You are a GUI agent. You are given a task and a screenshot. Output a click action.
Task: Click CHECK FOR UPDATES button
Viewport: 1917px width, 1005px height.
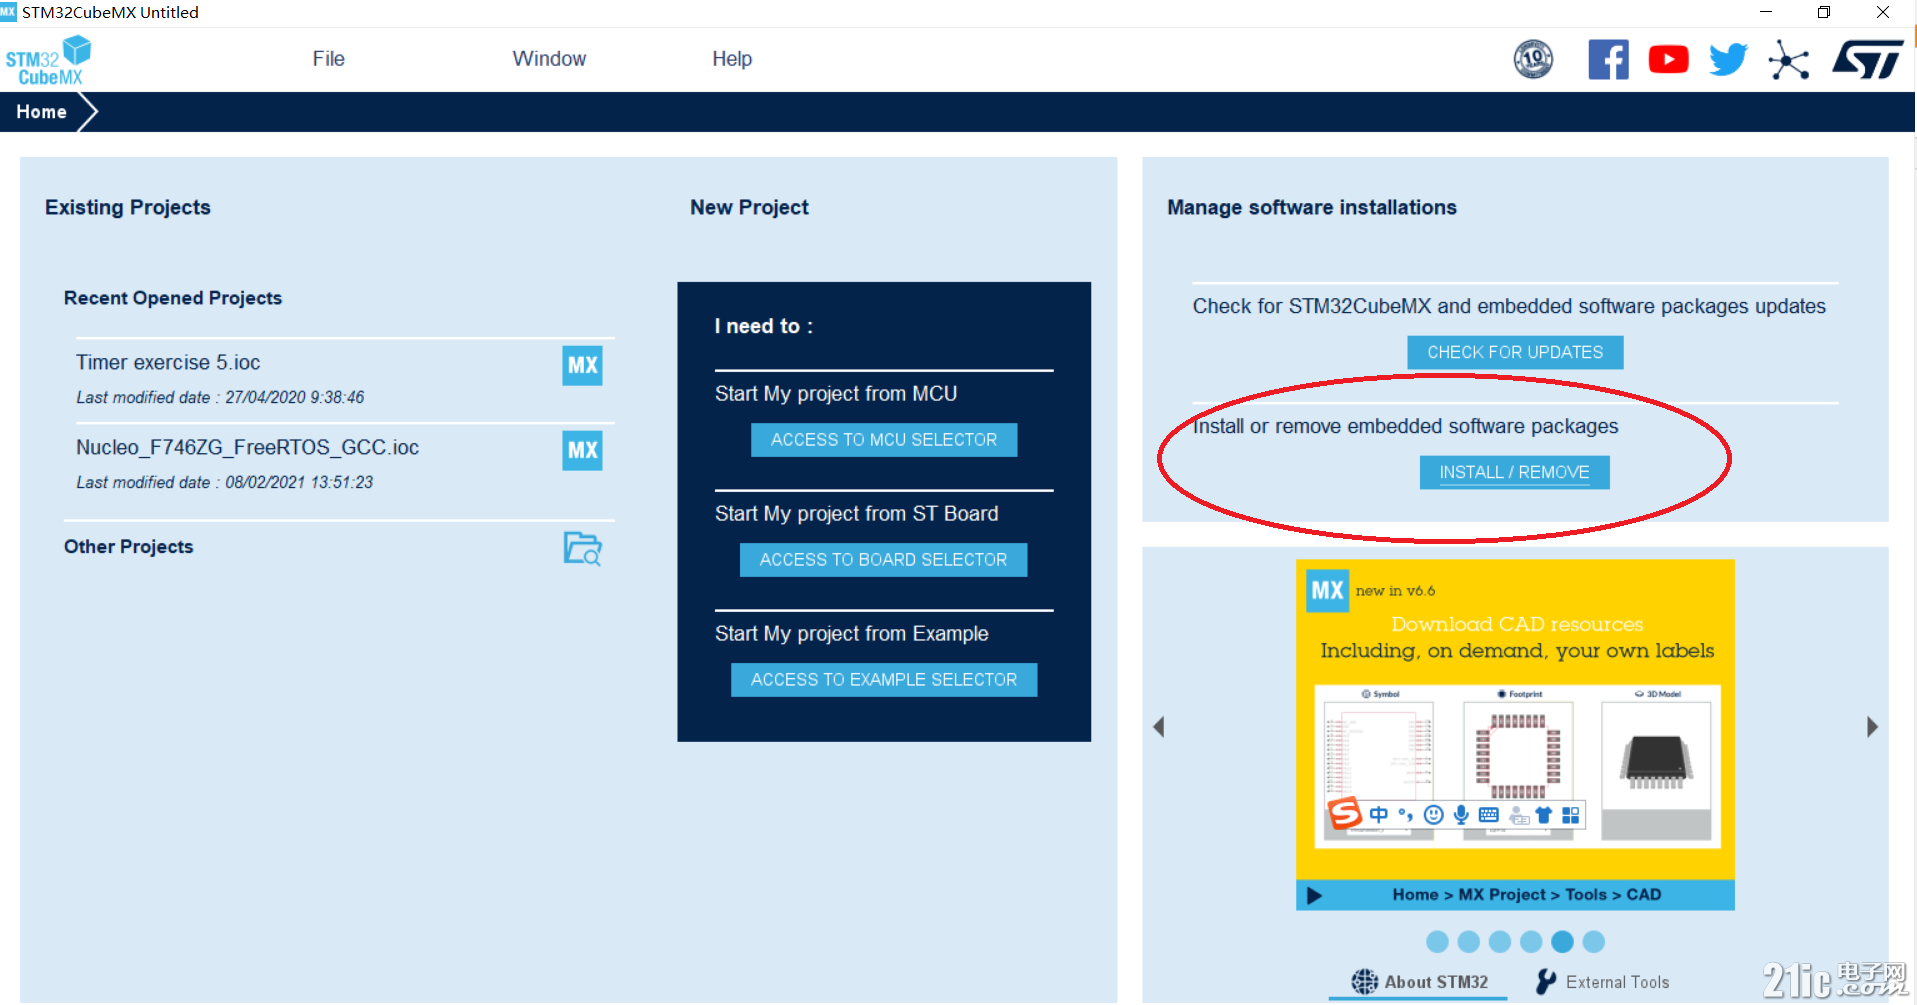(1515, 352)
